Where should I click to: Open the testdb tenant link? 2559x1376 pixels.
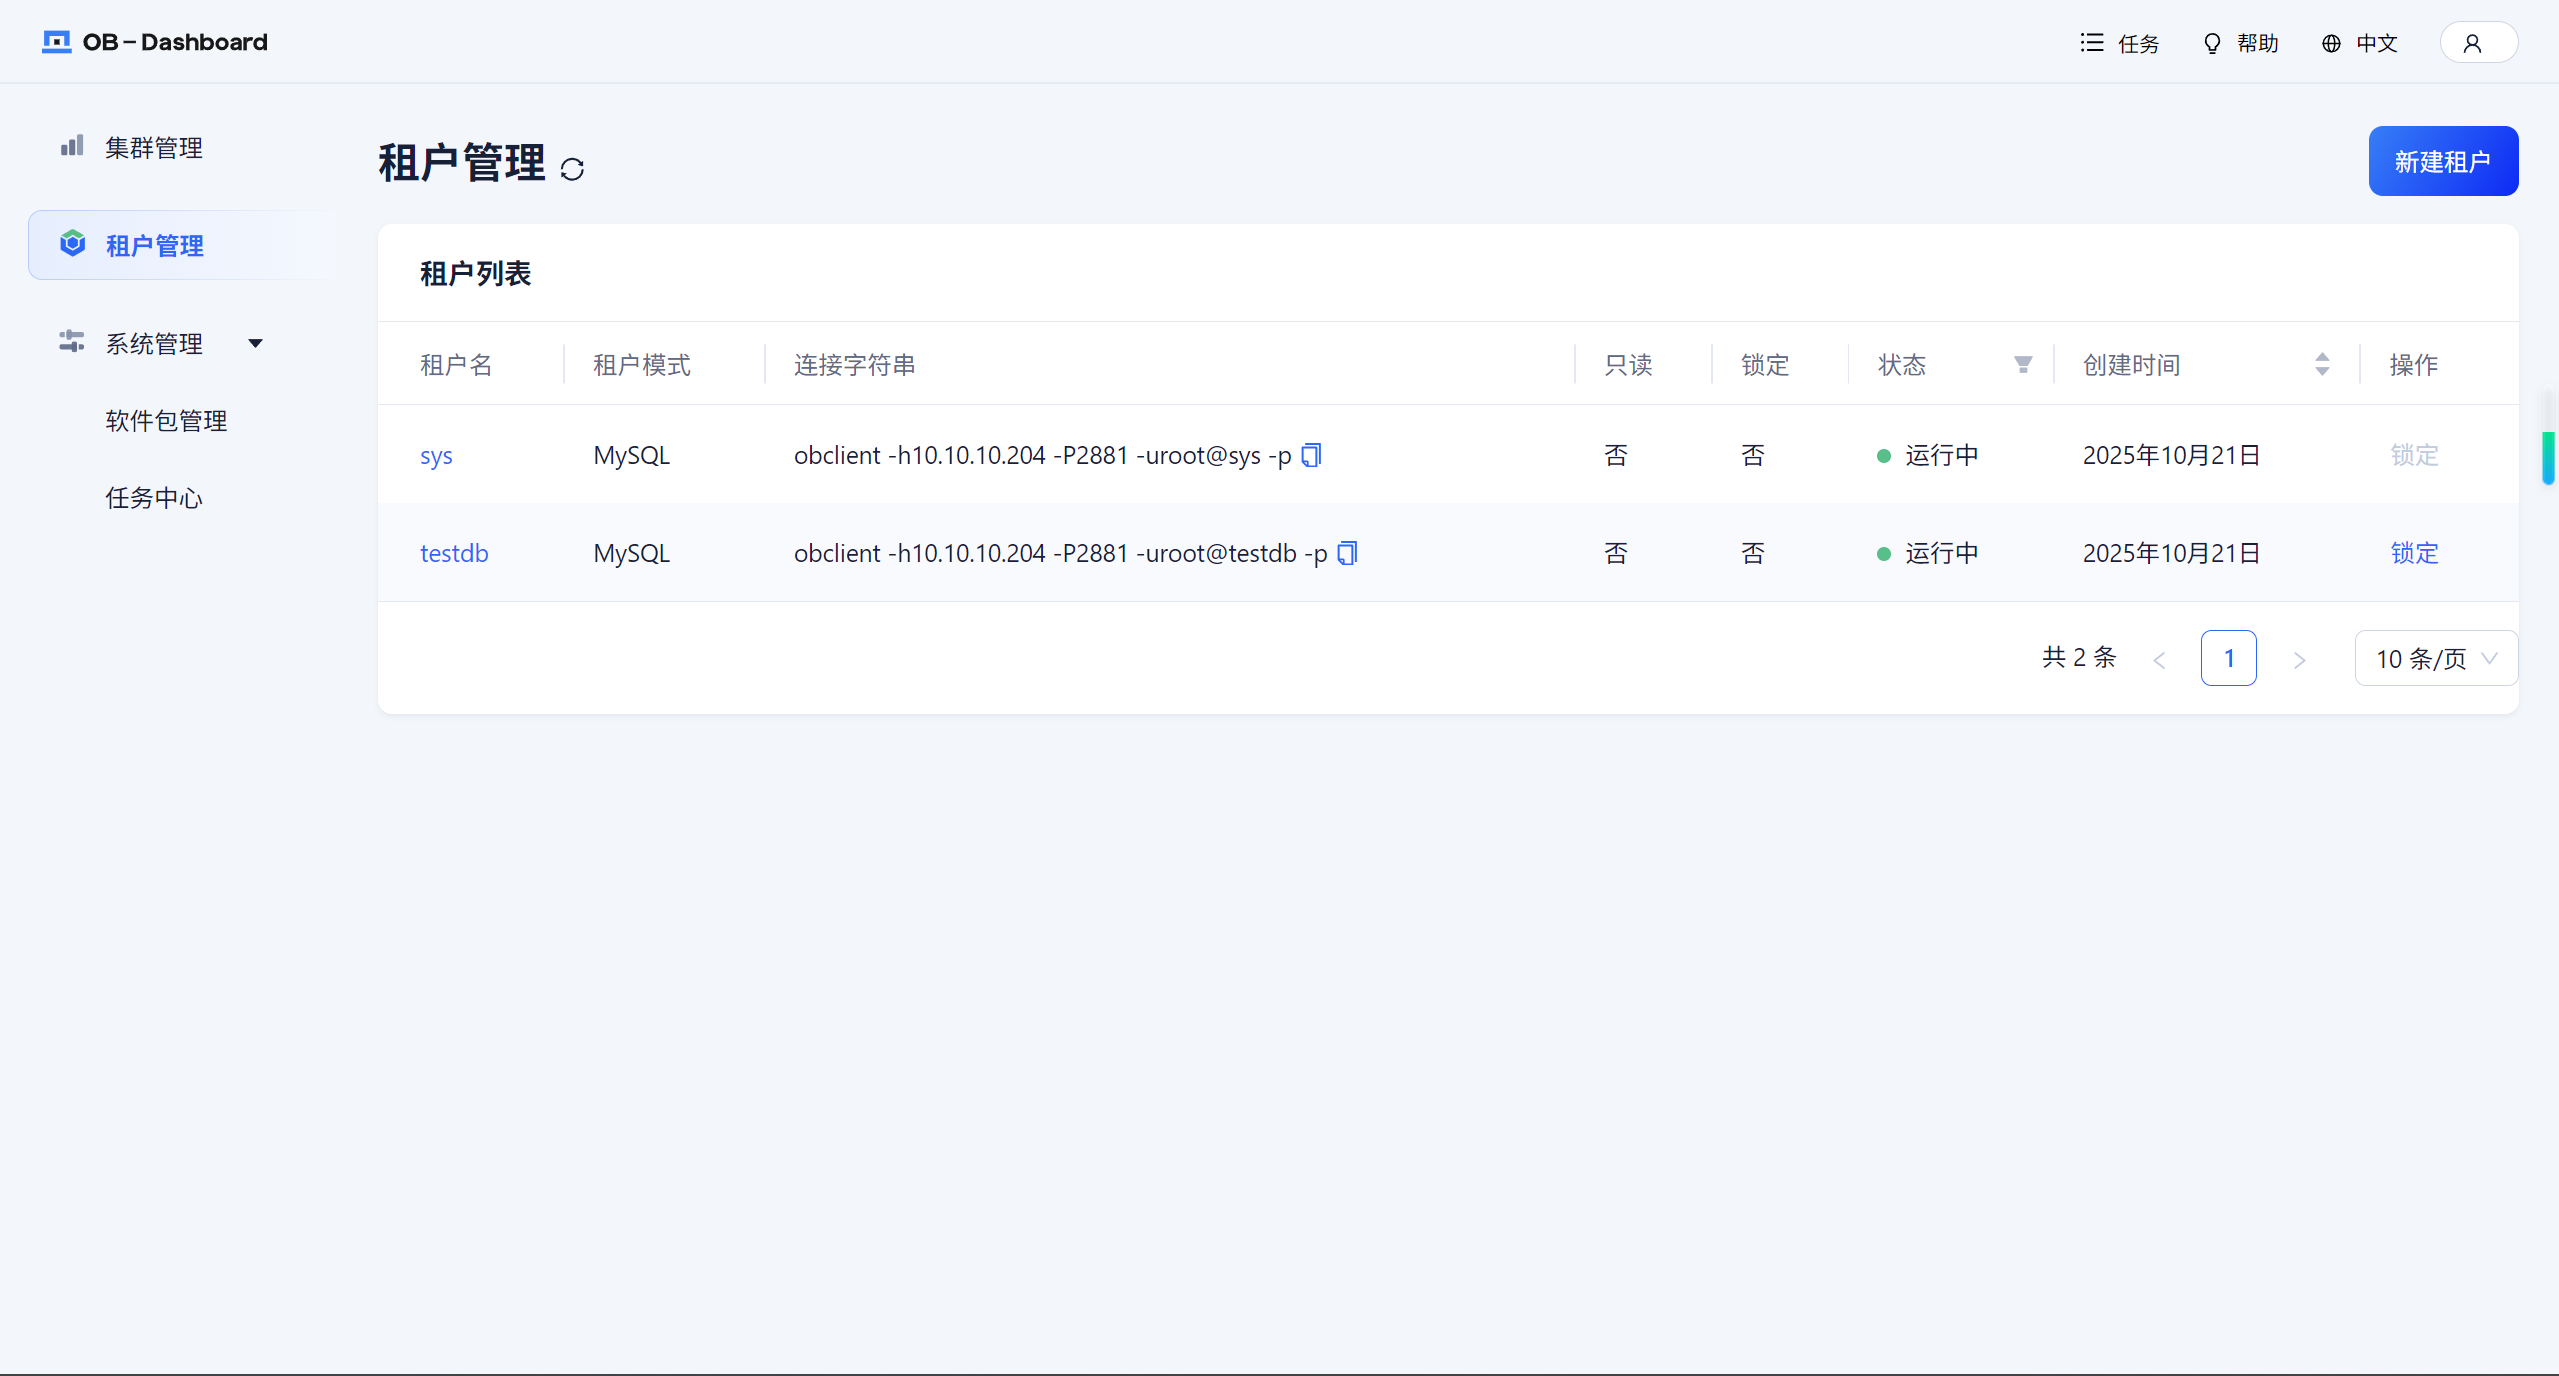point(454,554)
